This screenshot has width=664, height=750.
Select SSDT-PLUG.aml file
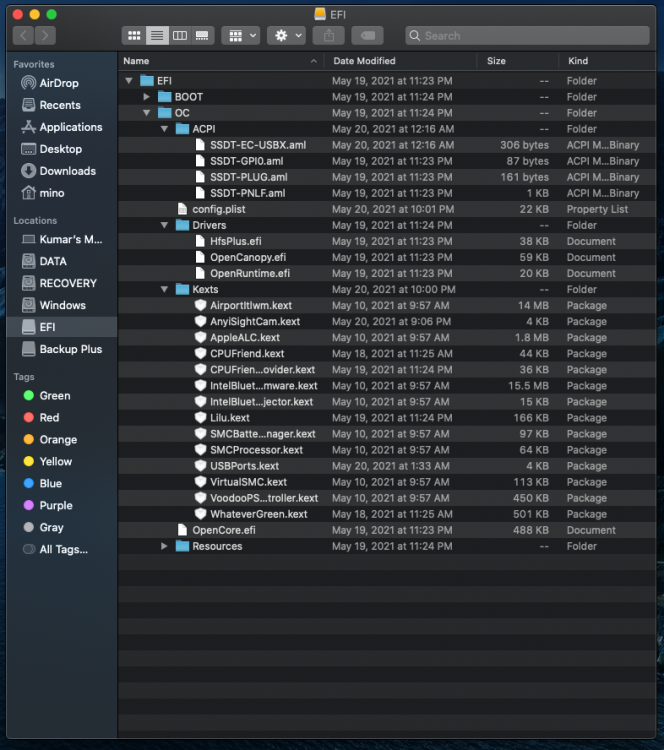click(387, 177)
